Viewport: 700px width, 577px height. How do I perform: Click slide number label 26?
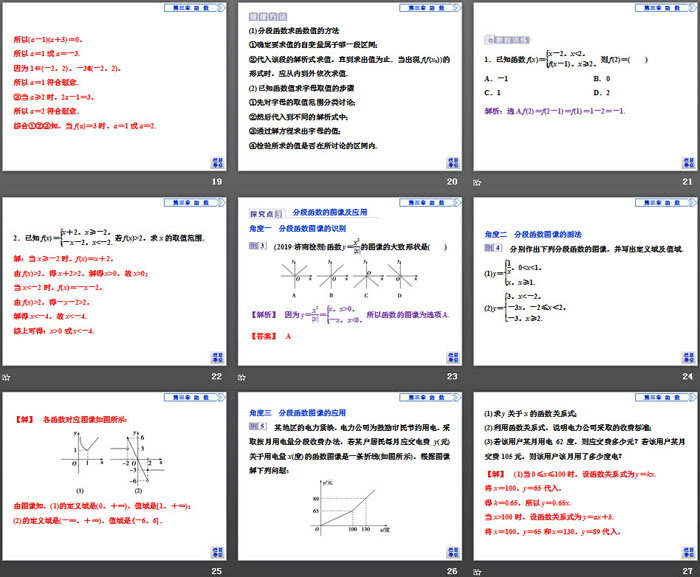[x=452, y=571]
